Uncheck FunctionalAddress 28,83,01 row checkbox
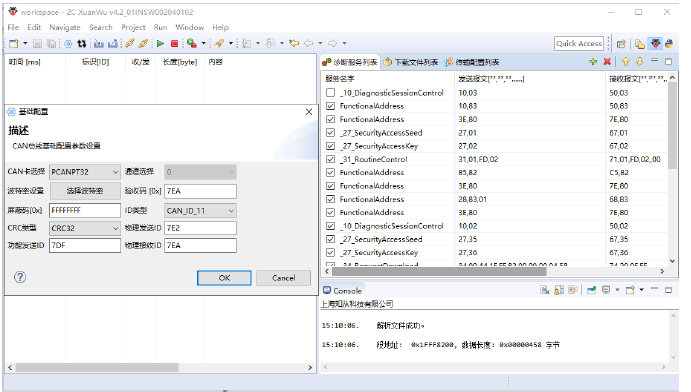Screen dimensions: 691x392 [x=331, y=199]
